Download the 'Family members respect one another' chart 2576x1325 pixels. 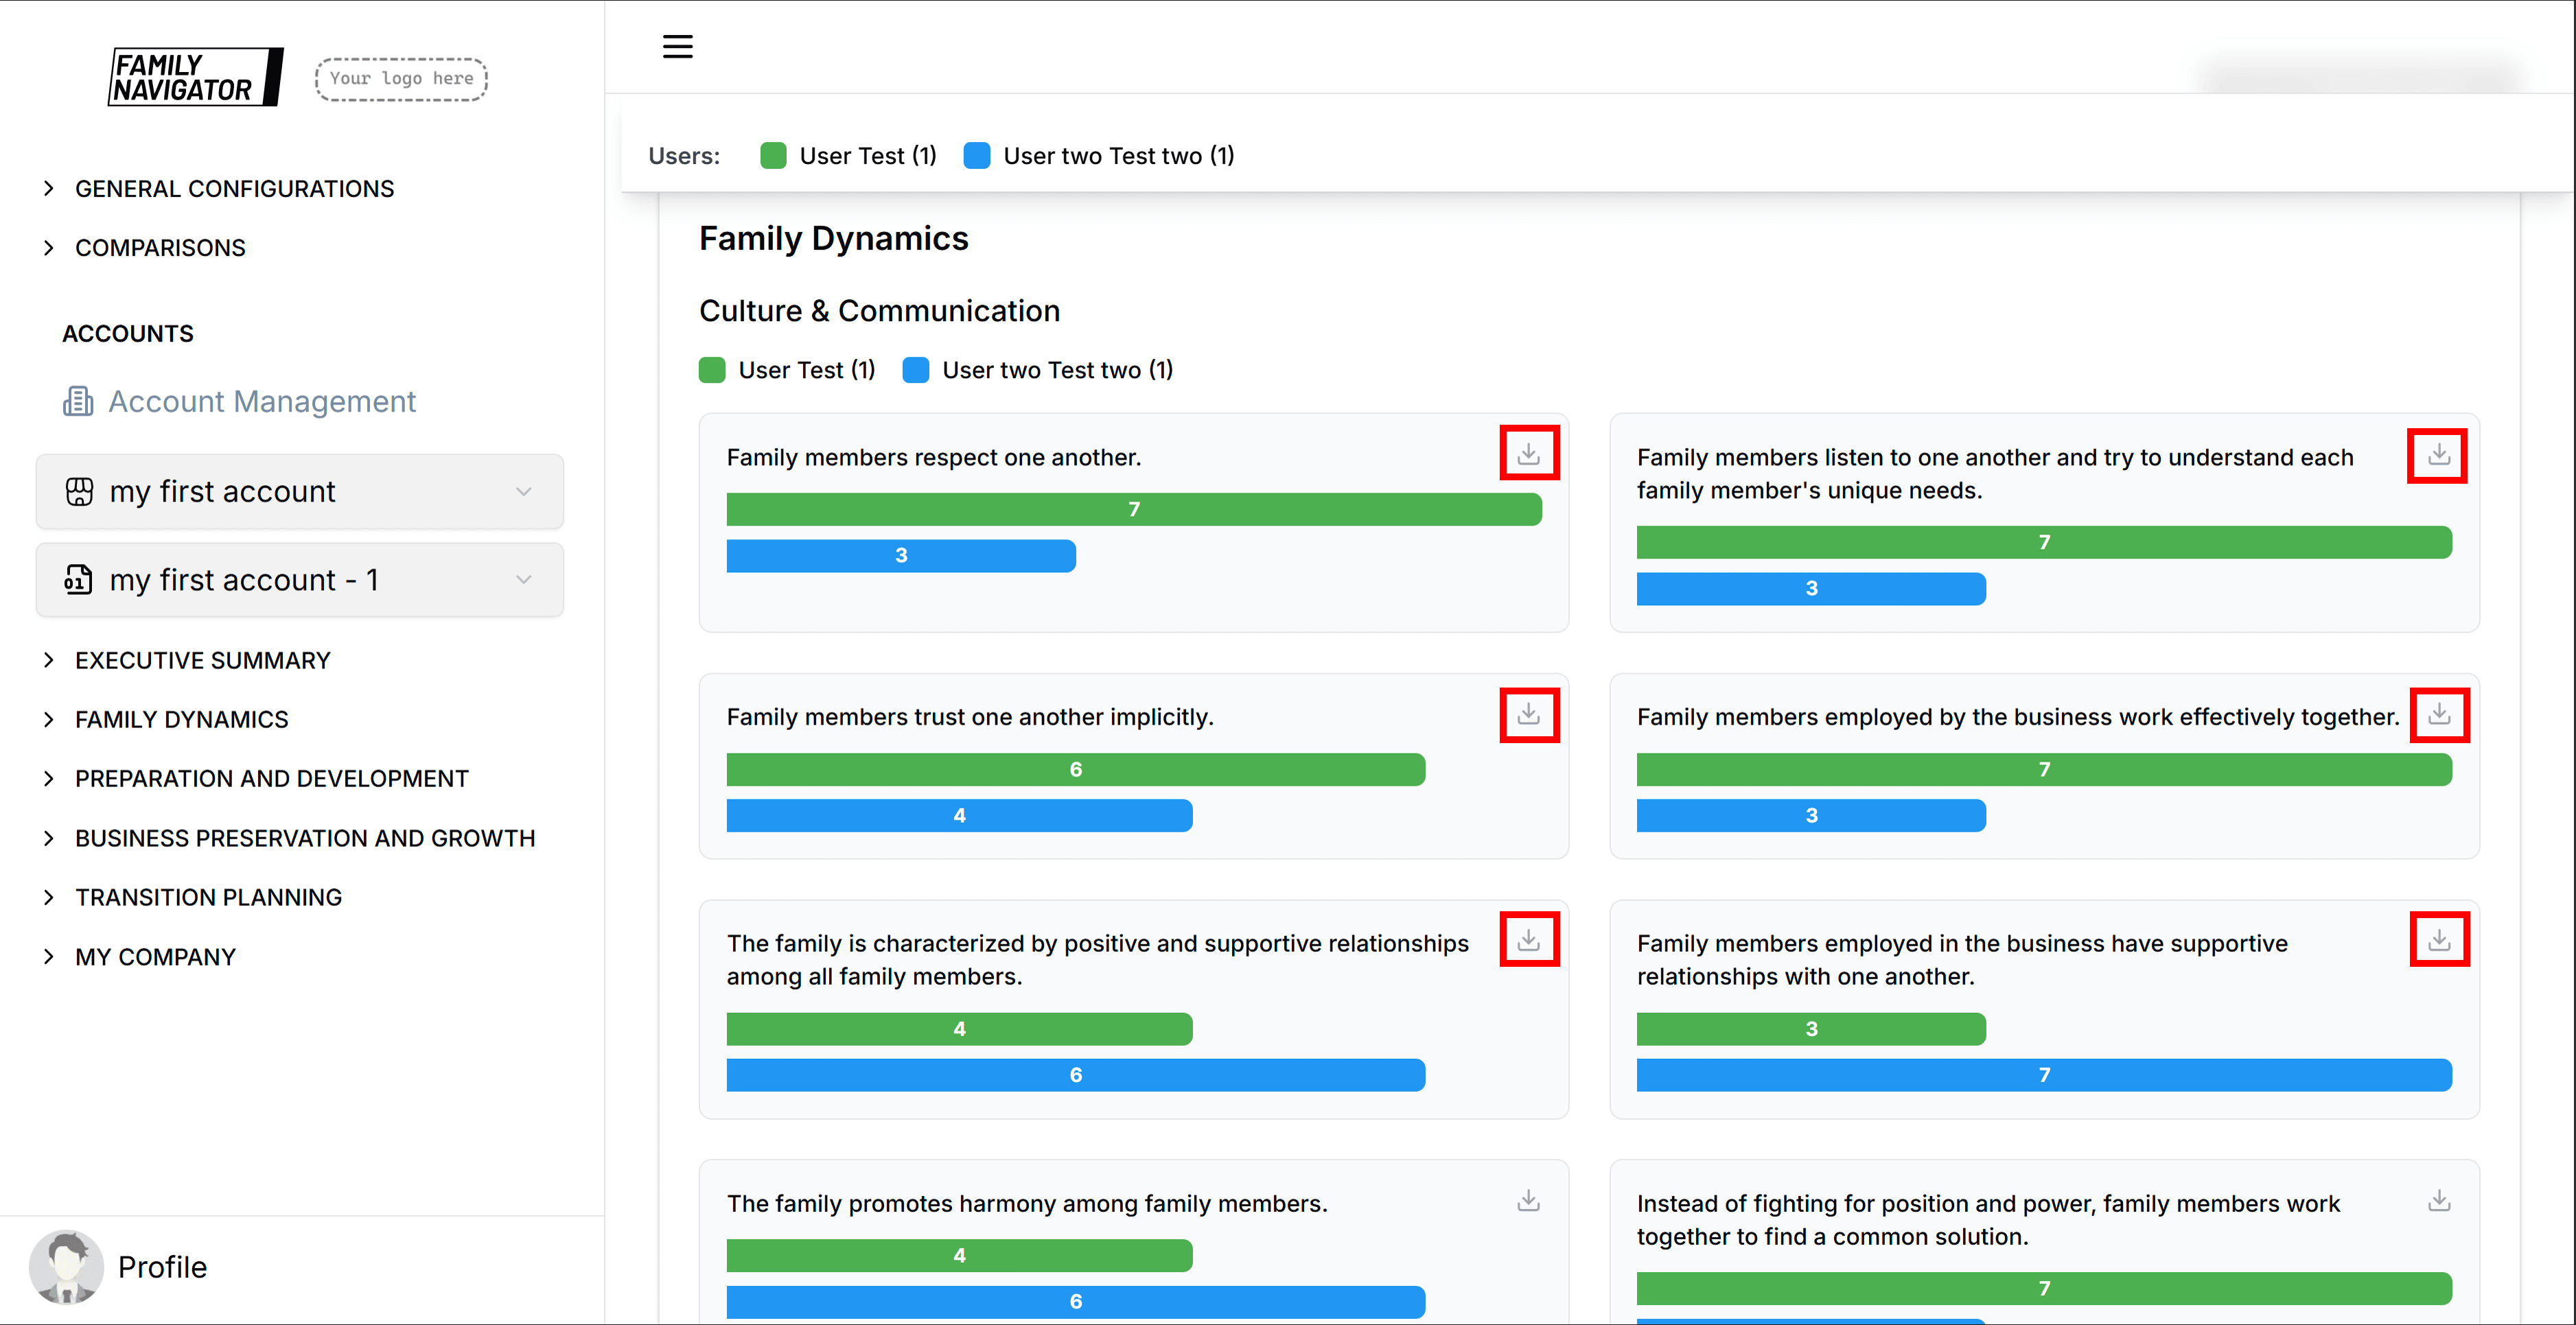point(1528,454)
